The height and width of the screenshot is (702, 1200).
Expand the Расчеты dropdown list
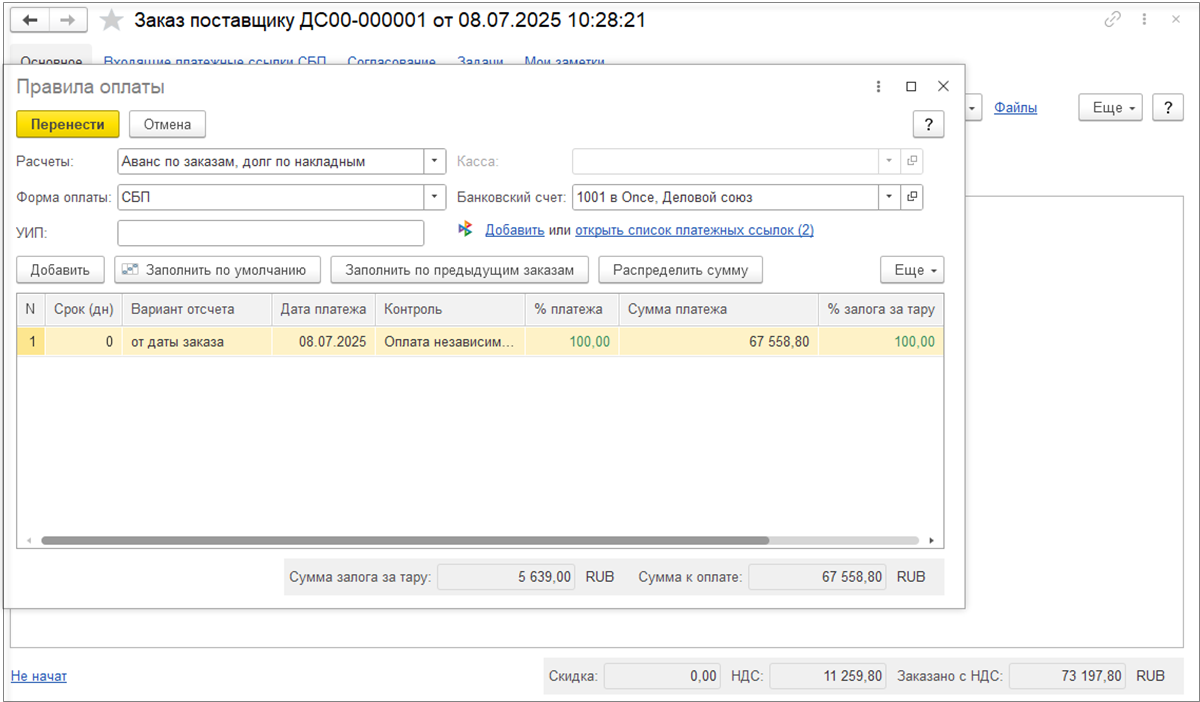435,161
